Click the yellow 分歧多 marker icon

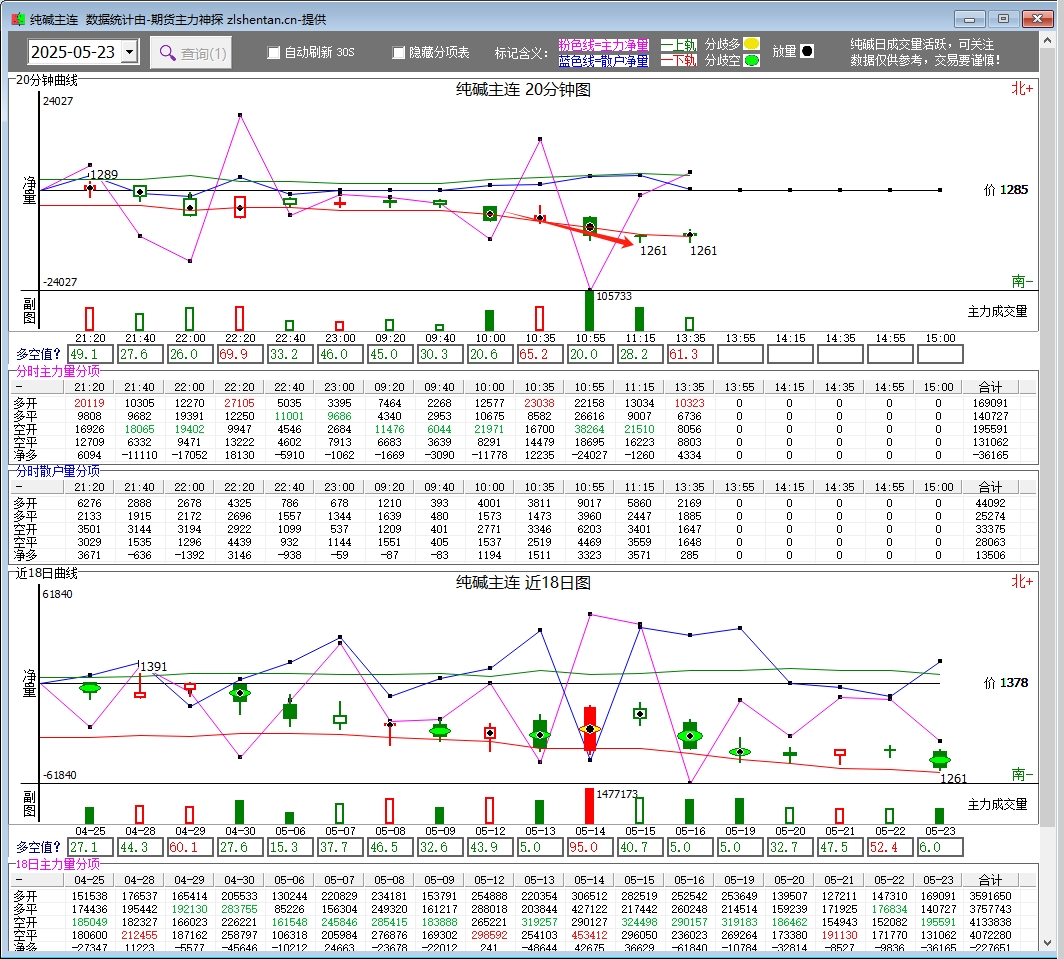coord(751,44)
